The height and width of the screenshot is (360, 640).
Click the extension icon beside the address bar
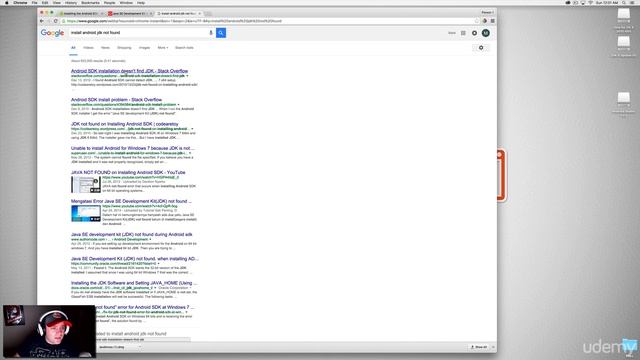coord(485,21)
